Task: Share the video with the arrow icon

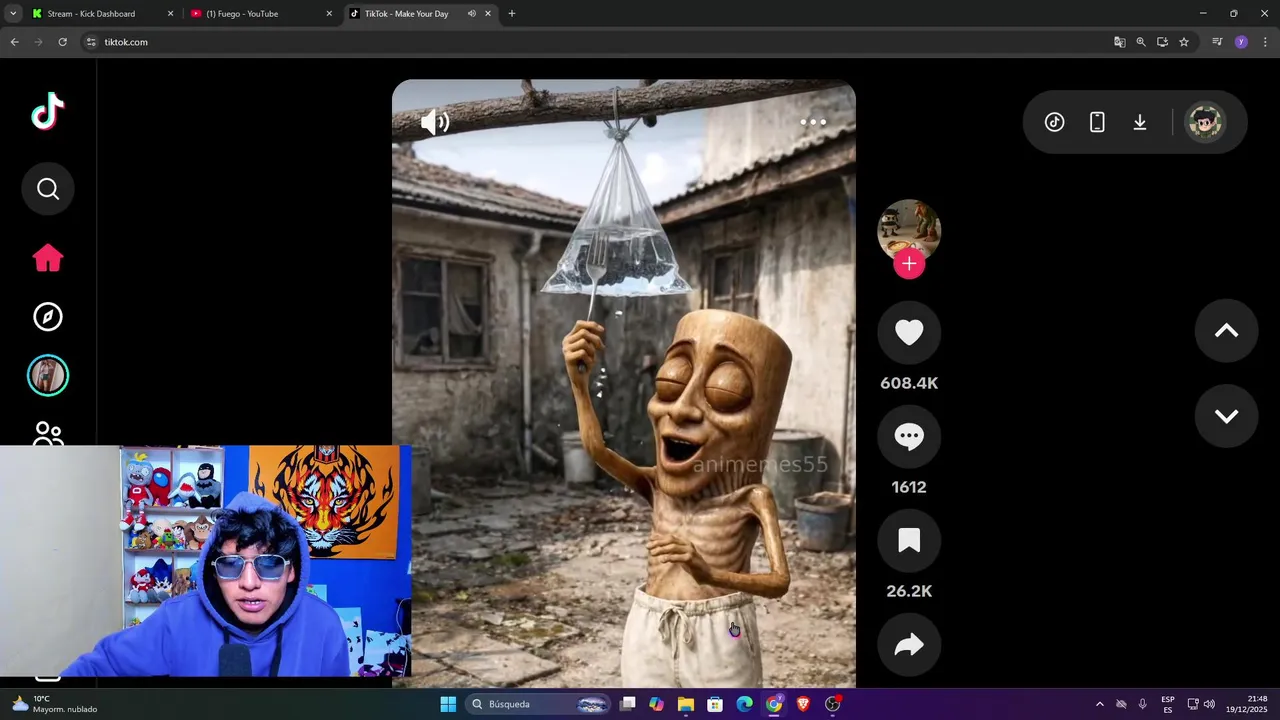Action: [909, 644]
